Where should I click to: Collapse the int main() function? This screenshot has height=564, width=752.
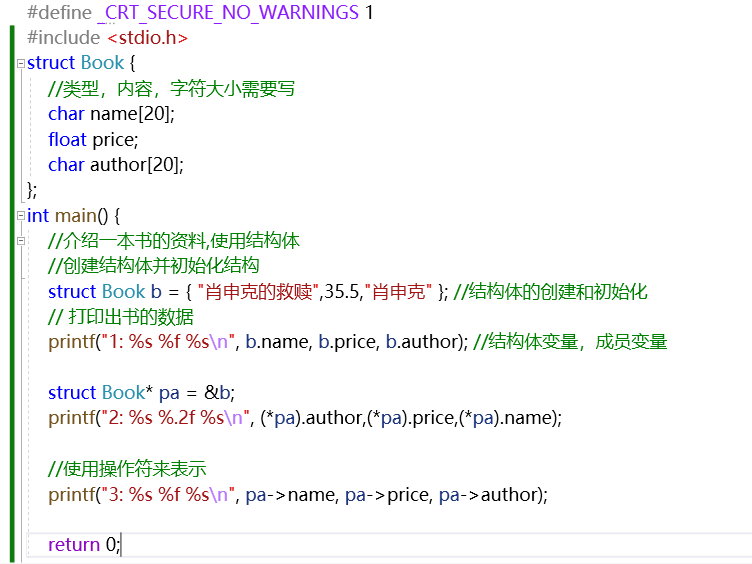click(21, 216)
